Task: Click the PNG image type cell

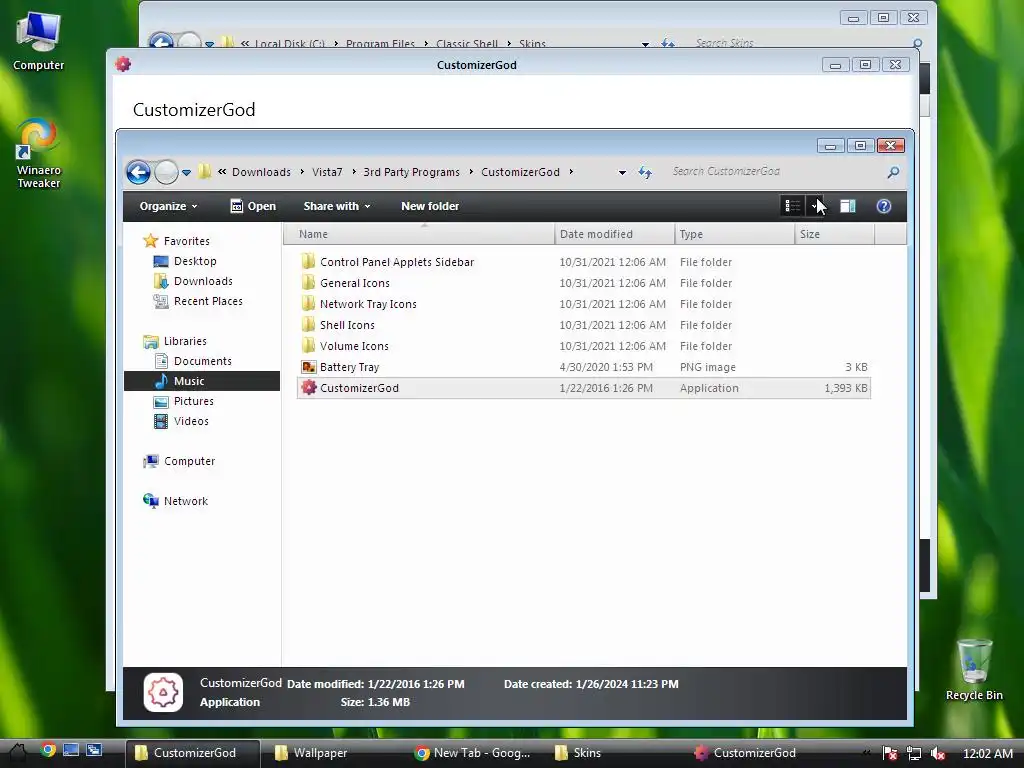Action: [x=707, y=367]
